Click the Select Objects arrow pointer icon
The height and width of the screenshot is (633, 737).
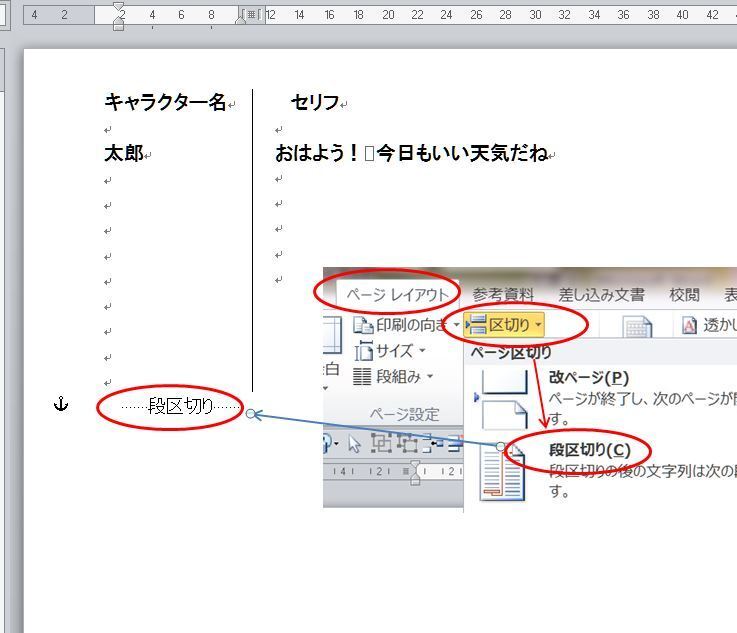pyautogui.click(x=354, y=444)
